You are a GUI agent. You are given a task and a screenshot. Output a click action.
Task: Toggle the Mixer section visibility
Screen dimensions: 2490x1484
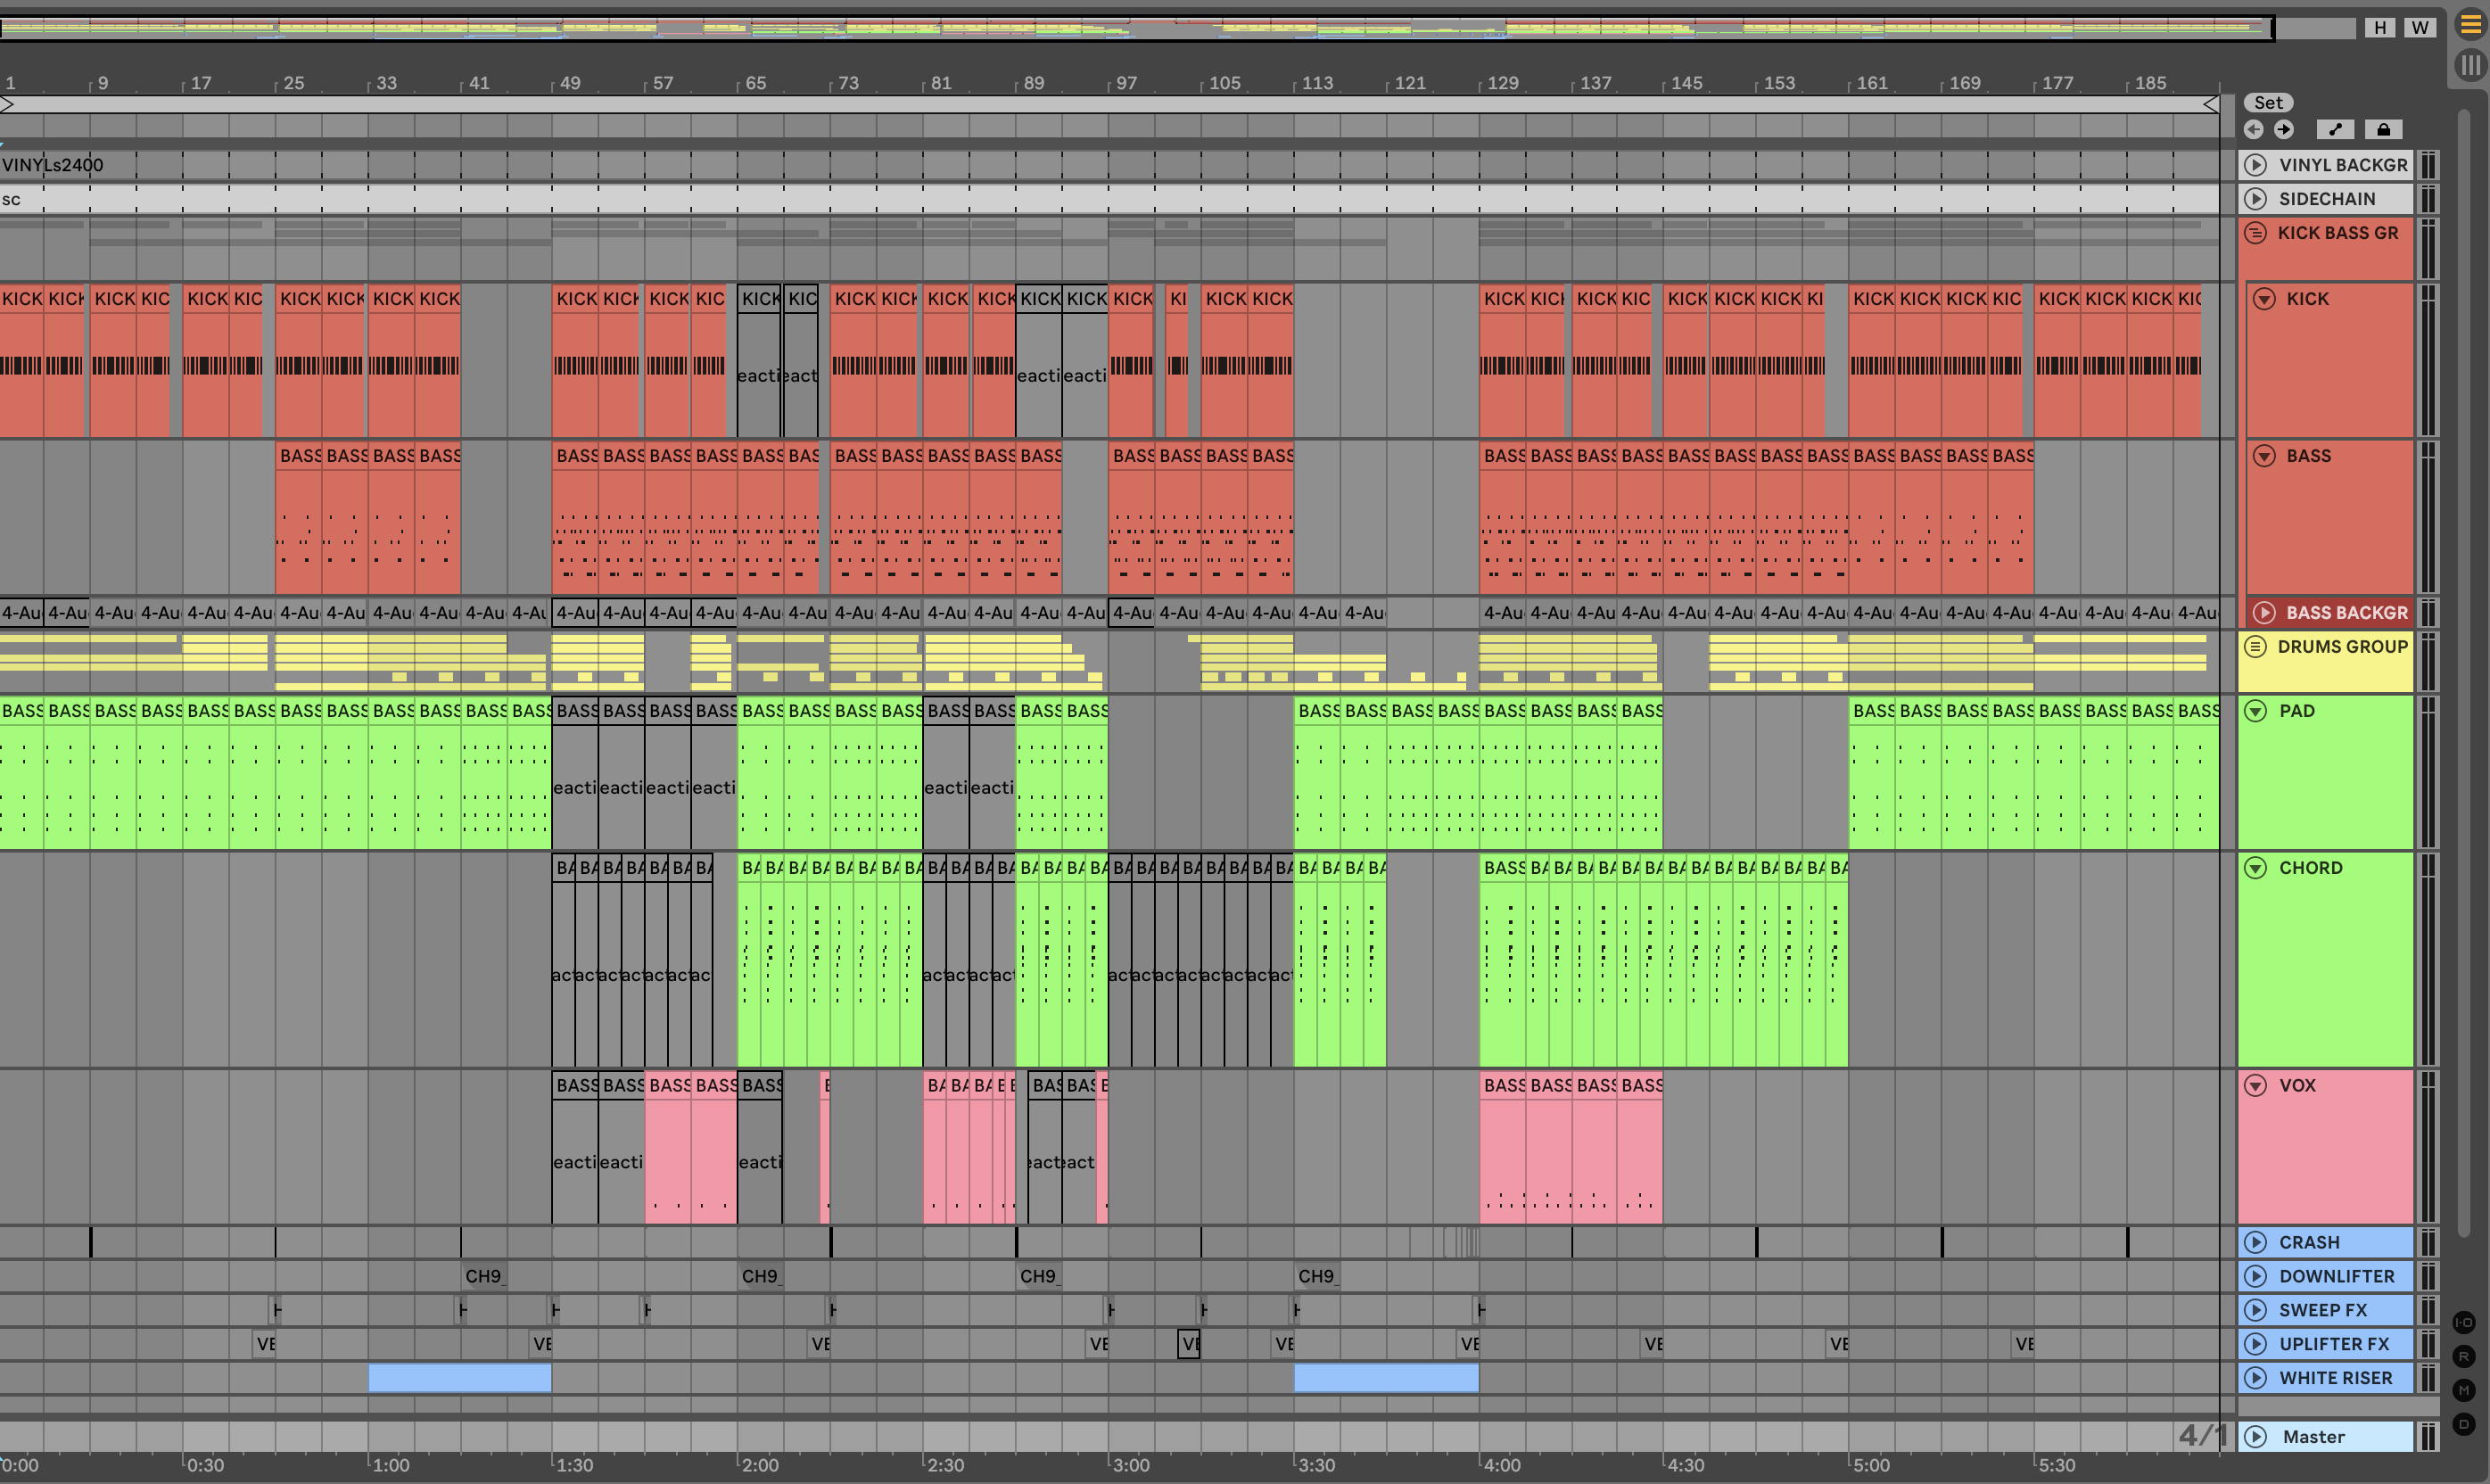[x=2463, y=1390]
